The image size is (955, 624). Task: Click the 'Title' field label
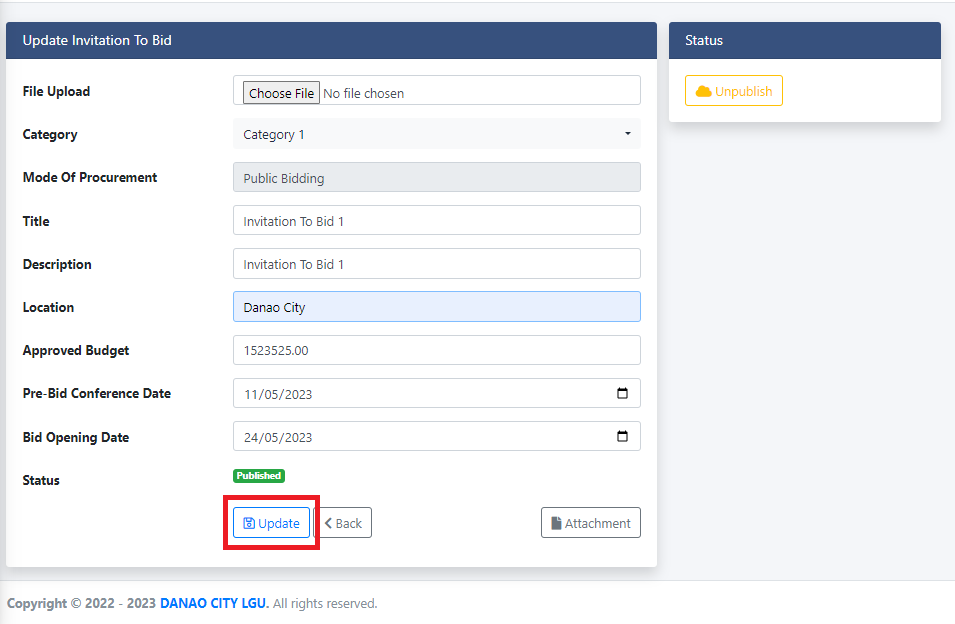click(x=36, y=221)
